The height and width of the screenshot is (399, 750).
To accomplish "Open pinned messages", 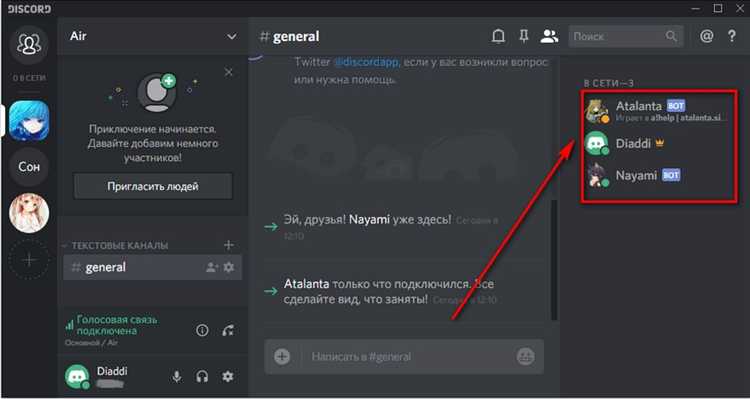I will (x=524, y=36).
